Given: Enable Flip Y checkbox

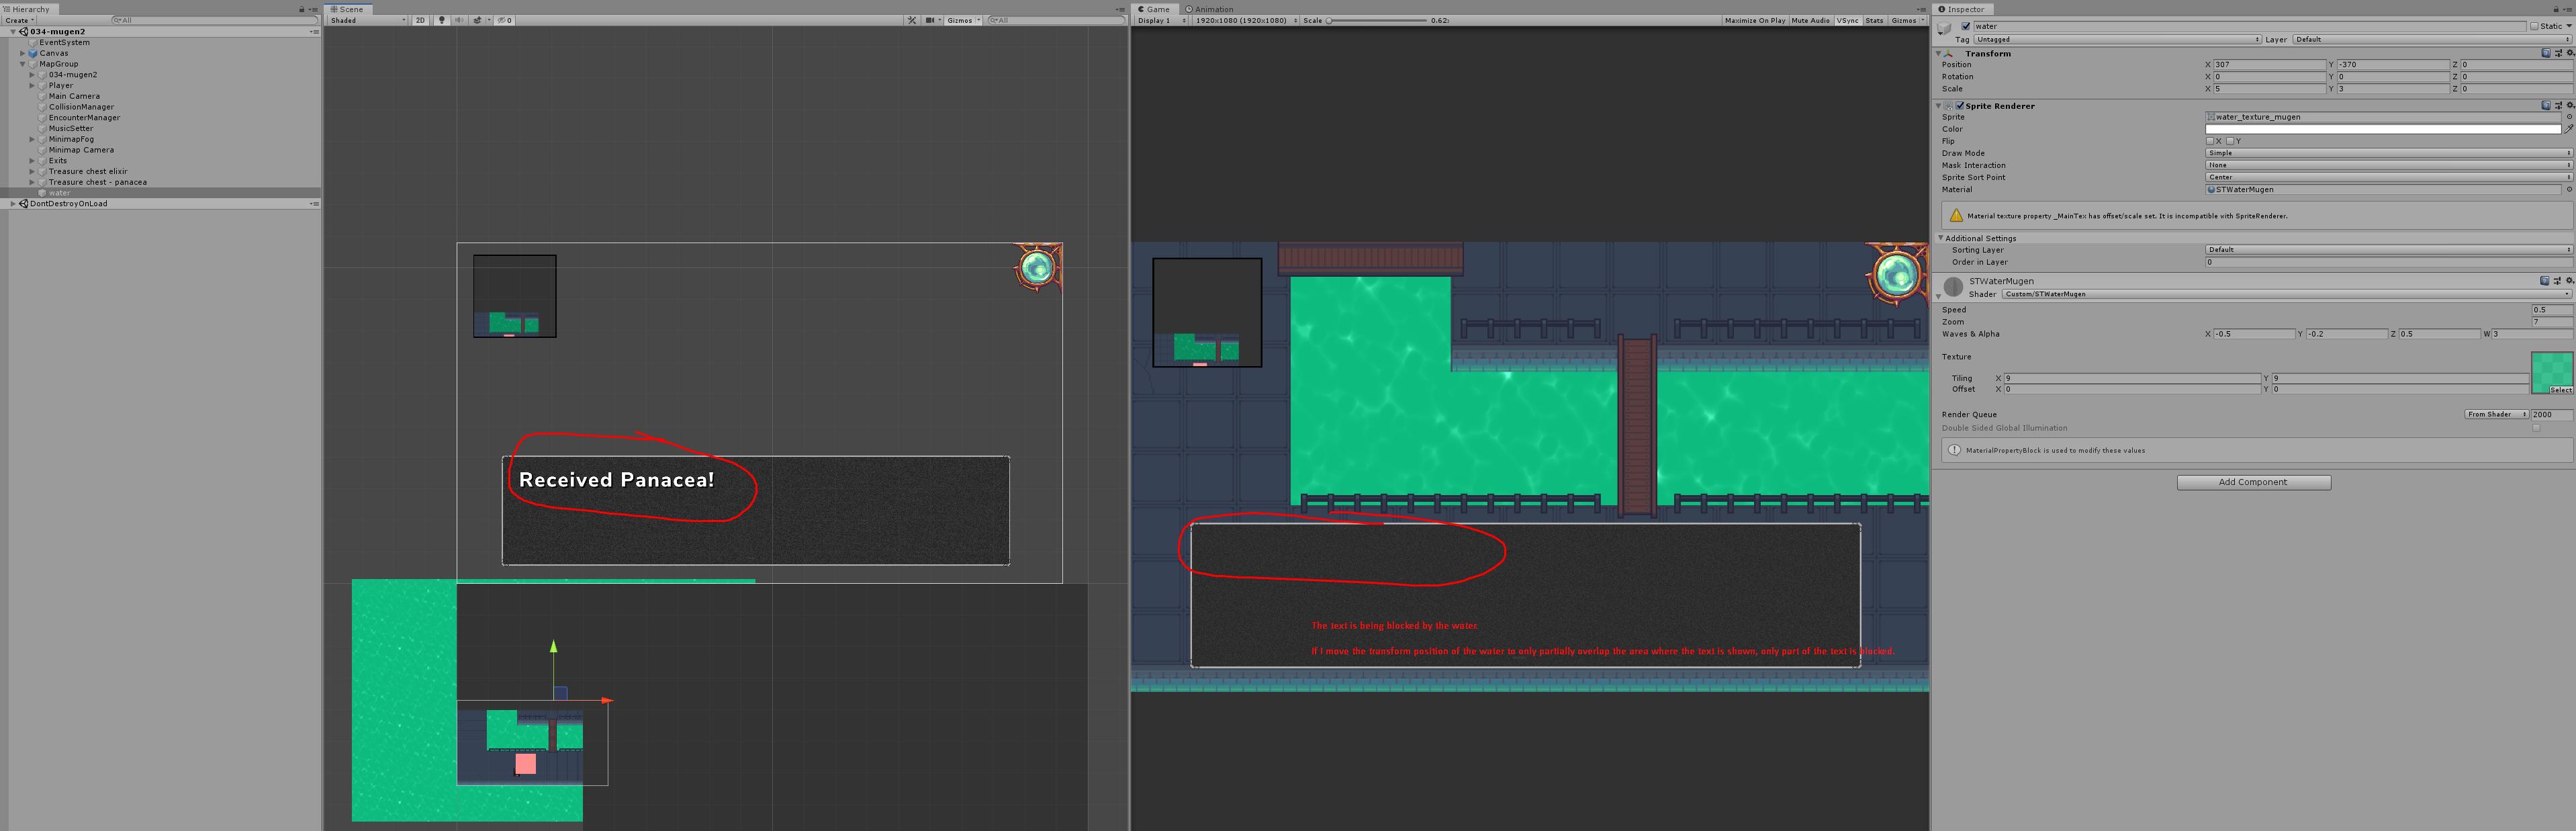Looking at the screenshot, I should coord(2230,141).
